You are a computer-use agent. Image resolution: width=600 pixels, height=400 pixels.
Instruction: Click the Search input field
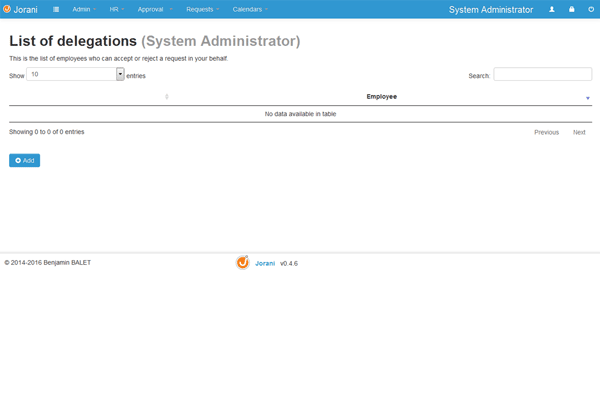tap(542, 75)
